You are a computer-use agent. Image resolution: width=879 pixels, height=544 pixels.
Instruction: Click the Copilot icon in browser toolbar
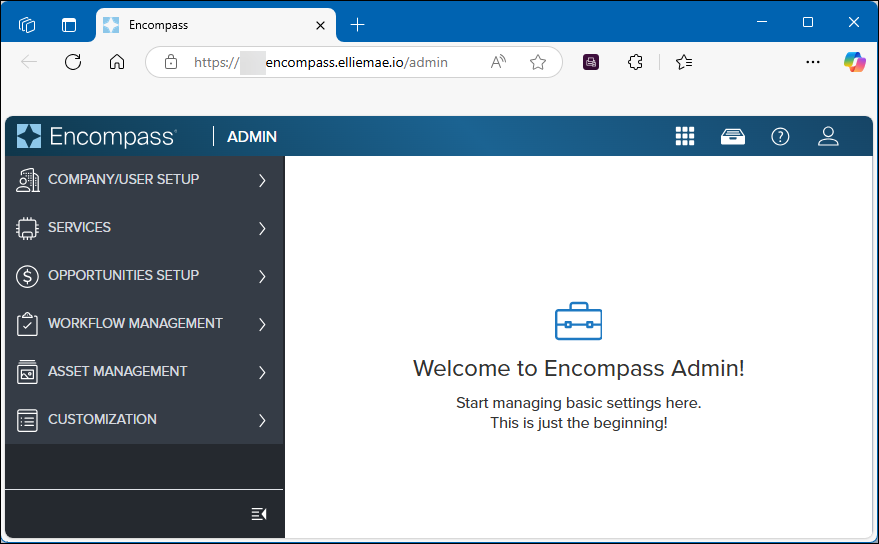pos(854,62)
